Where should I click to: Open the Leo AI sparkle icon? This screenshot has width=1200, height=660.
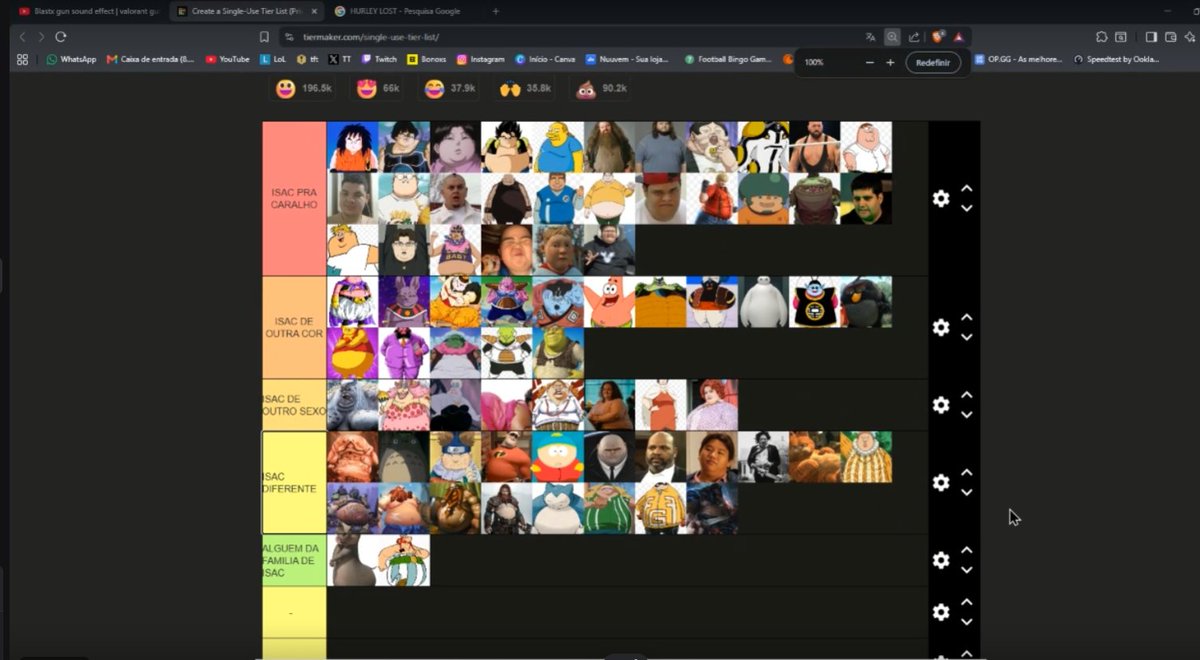(1189, 36)
